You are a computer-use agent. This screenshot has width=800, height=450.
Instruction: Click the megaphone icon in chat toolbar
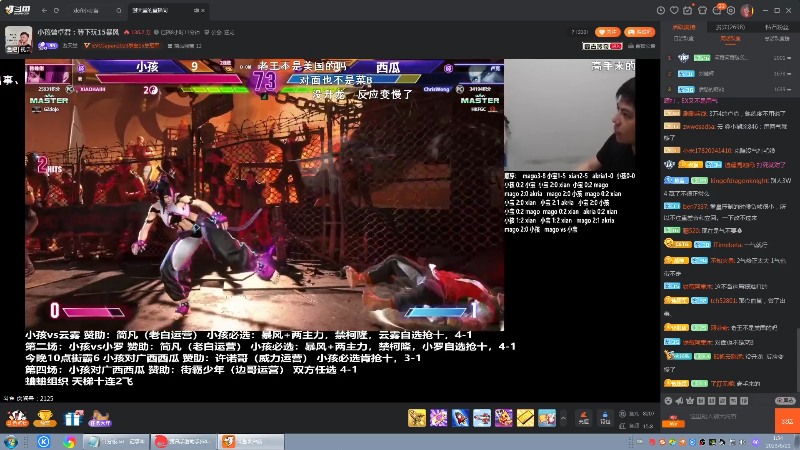pos(679,401)
